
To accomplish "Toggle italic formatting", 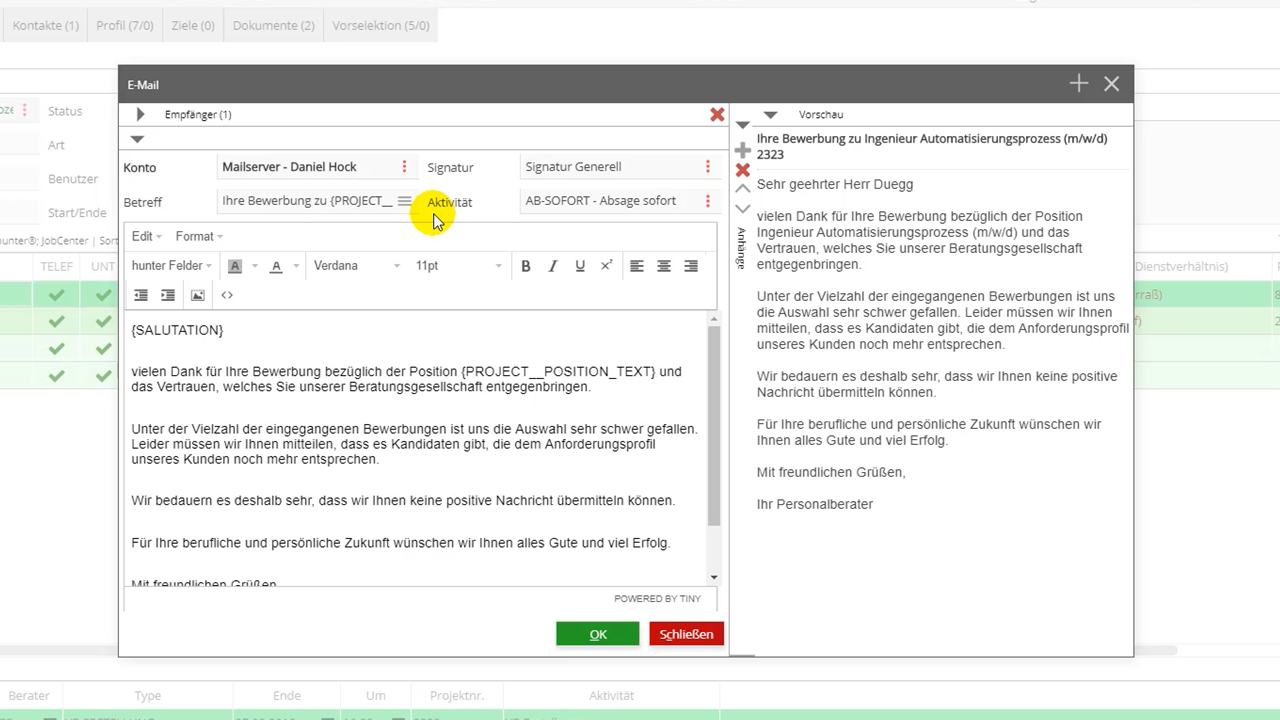I will click(x=553, y=266).
